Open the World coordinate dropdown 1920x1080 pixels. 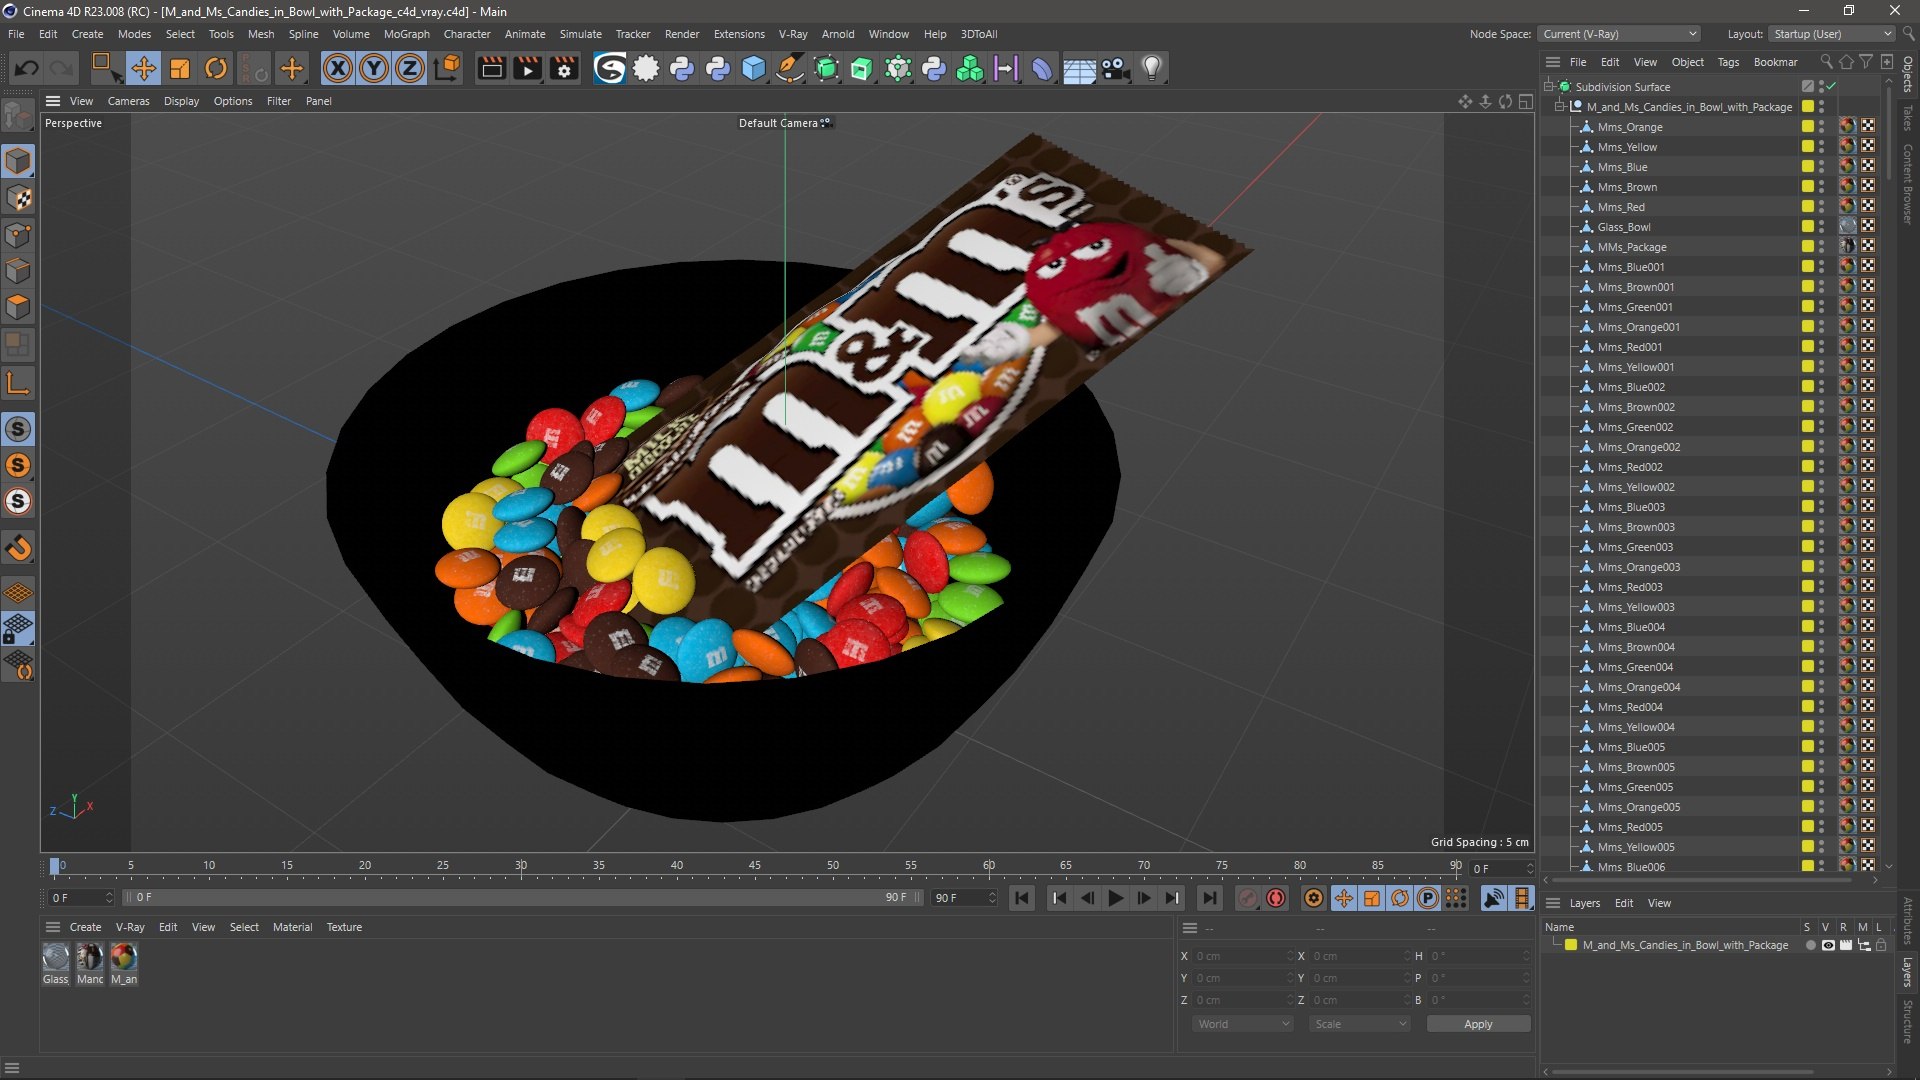[x=1243, y=1024]
